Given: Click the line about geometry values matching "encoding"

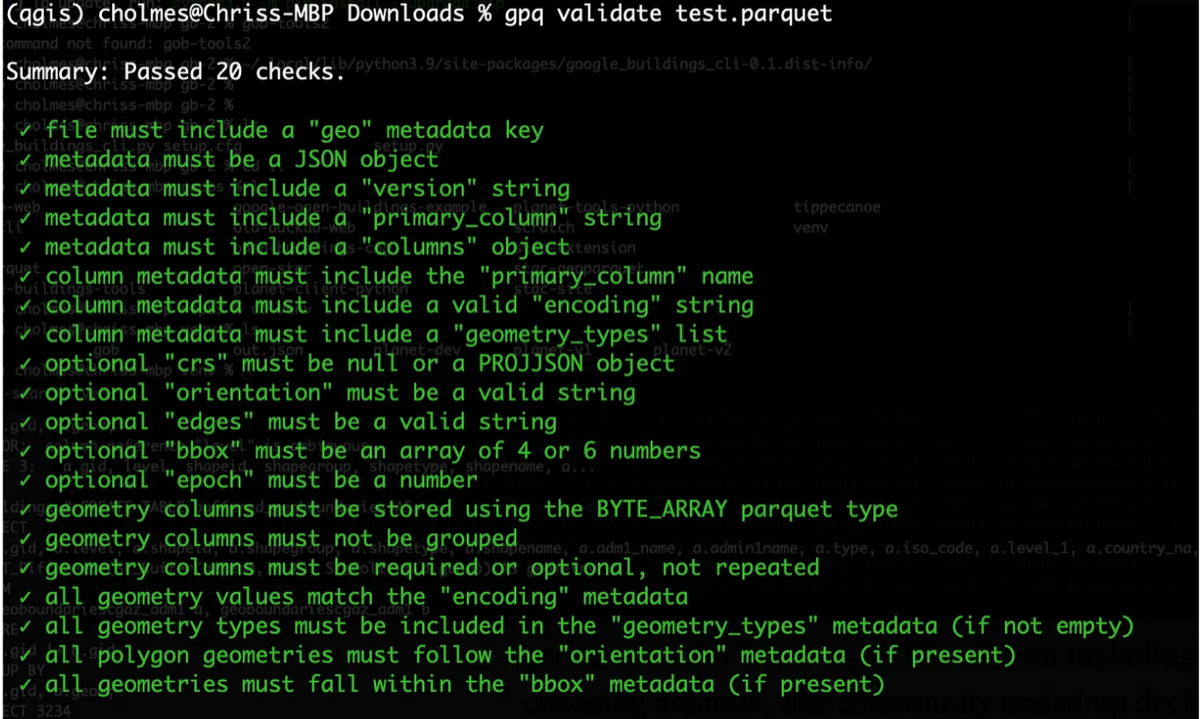Looking at the screenshot, I should click(366, 598).
